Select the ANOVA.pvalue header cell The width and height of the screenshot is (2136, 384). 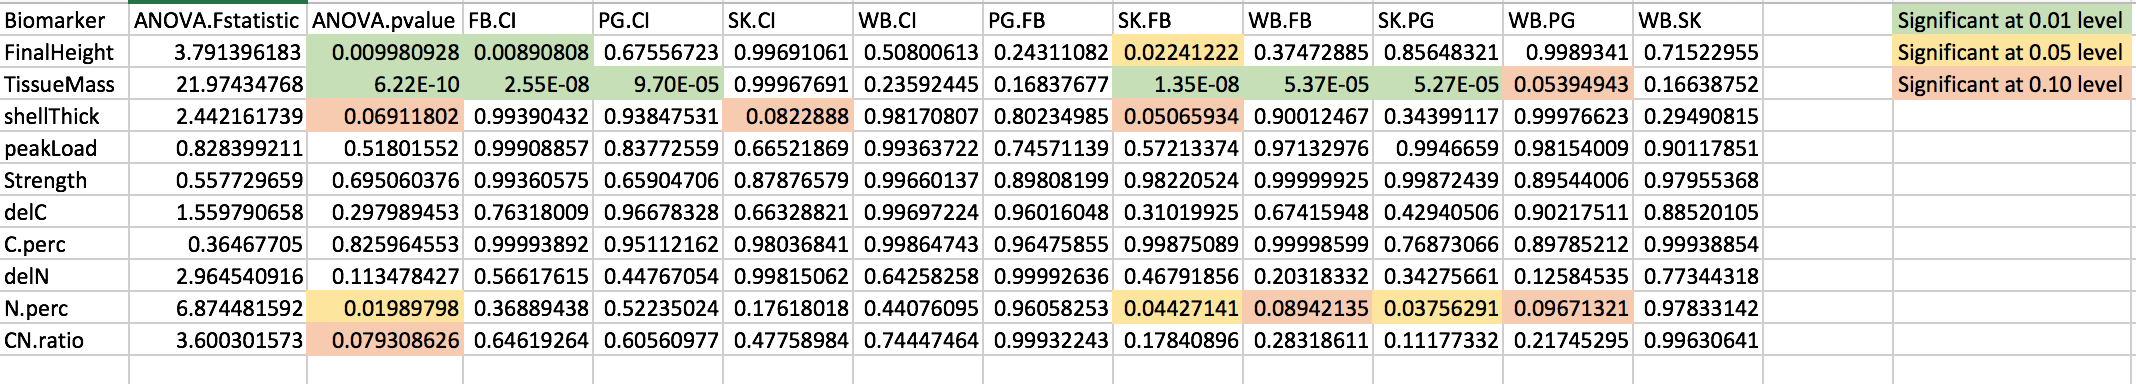[385, 20]
